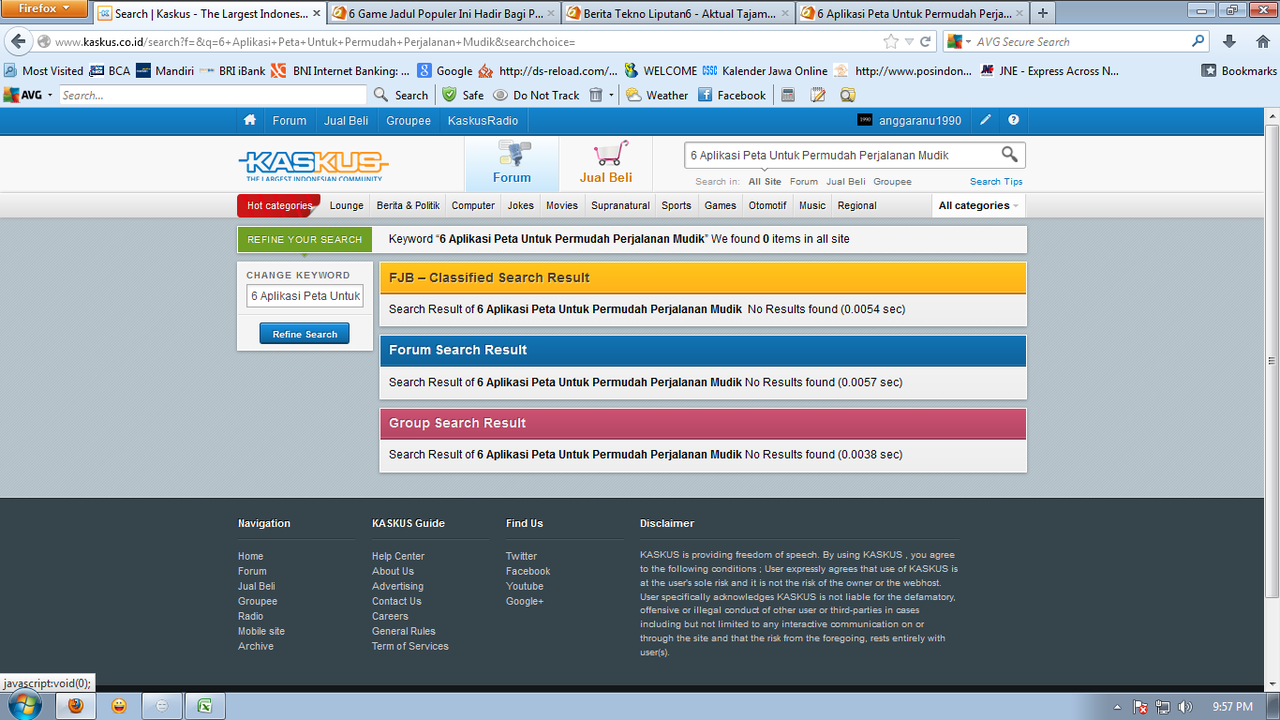Click the AVG trash can icon

click(596, 95)
